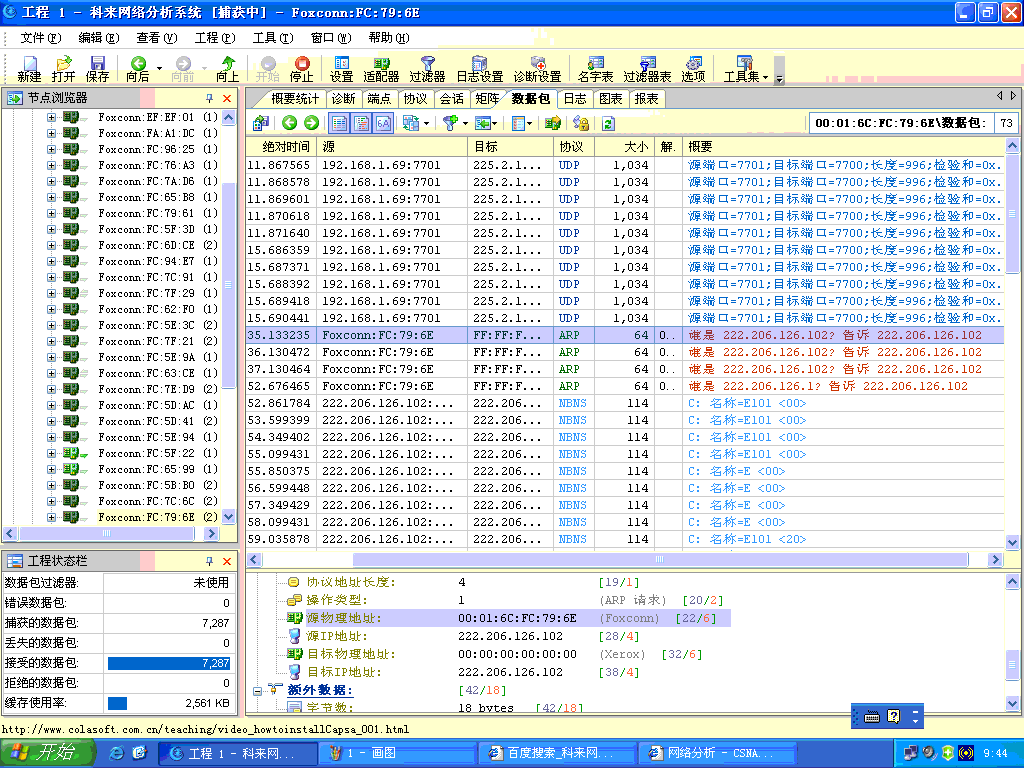The width and height of the screenshot is (1024, 768).
Task: Click the 停止 (Stop capture) toolbar icon
Action: [x=301, y=68]
